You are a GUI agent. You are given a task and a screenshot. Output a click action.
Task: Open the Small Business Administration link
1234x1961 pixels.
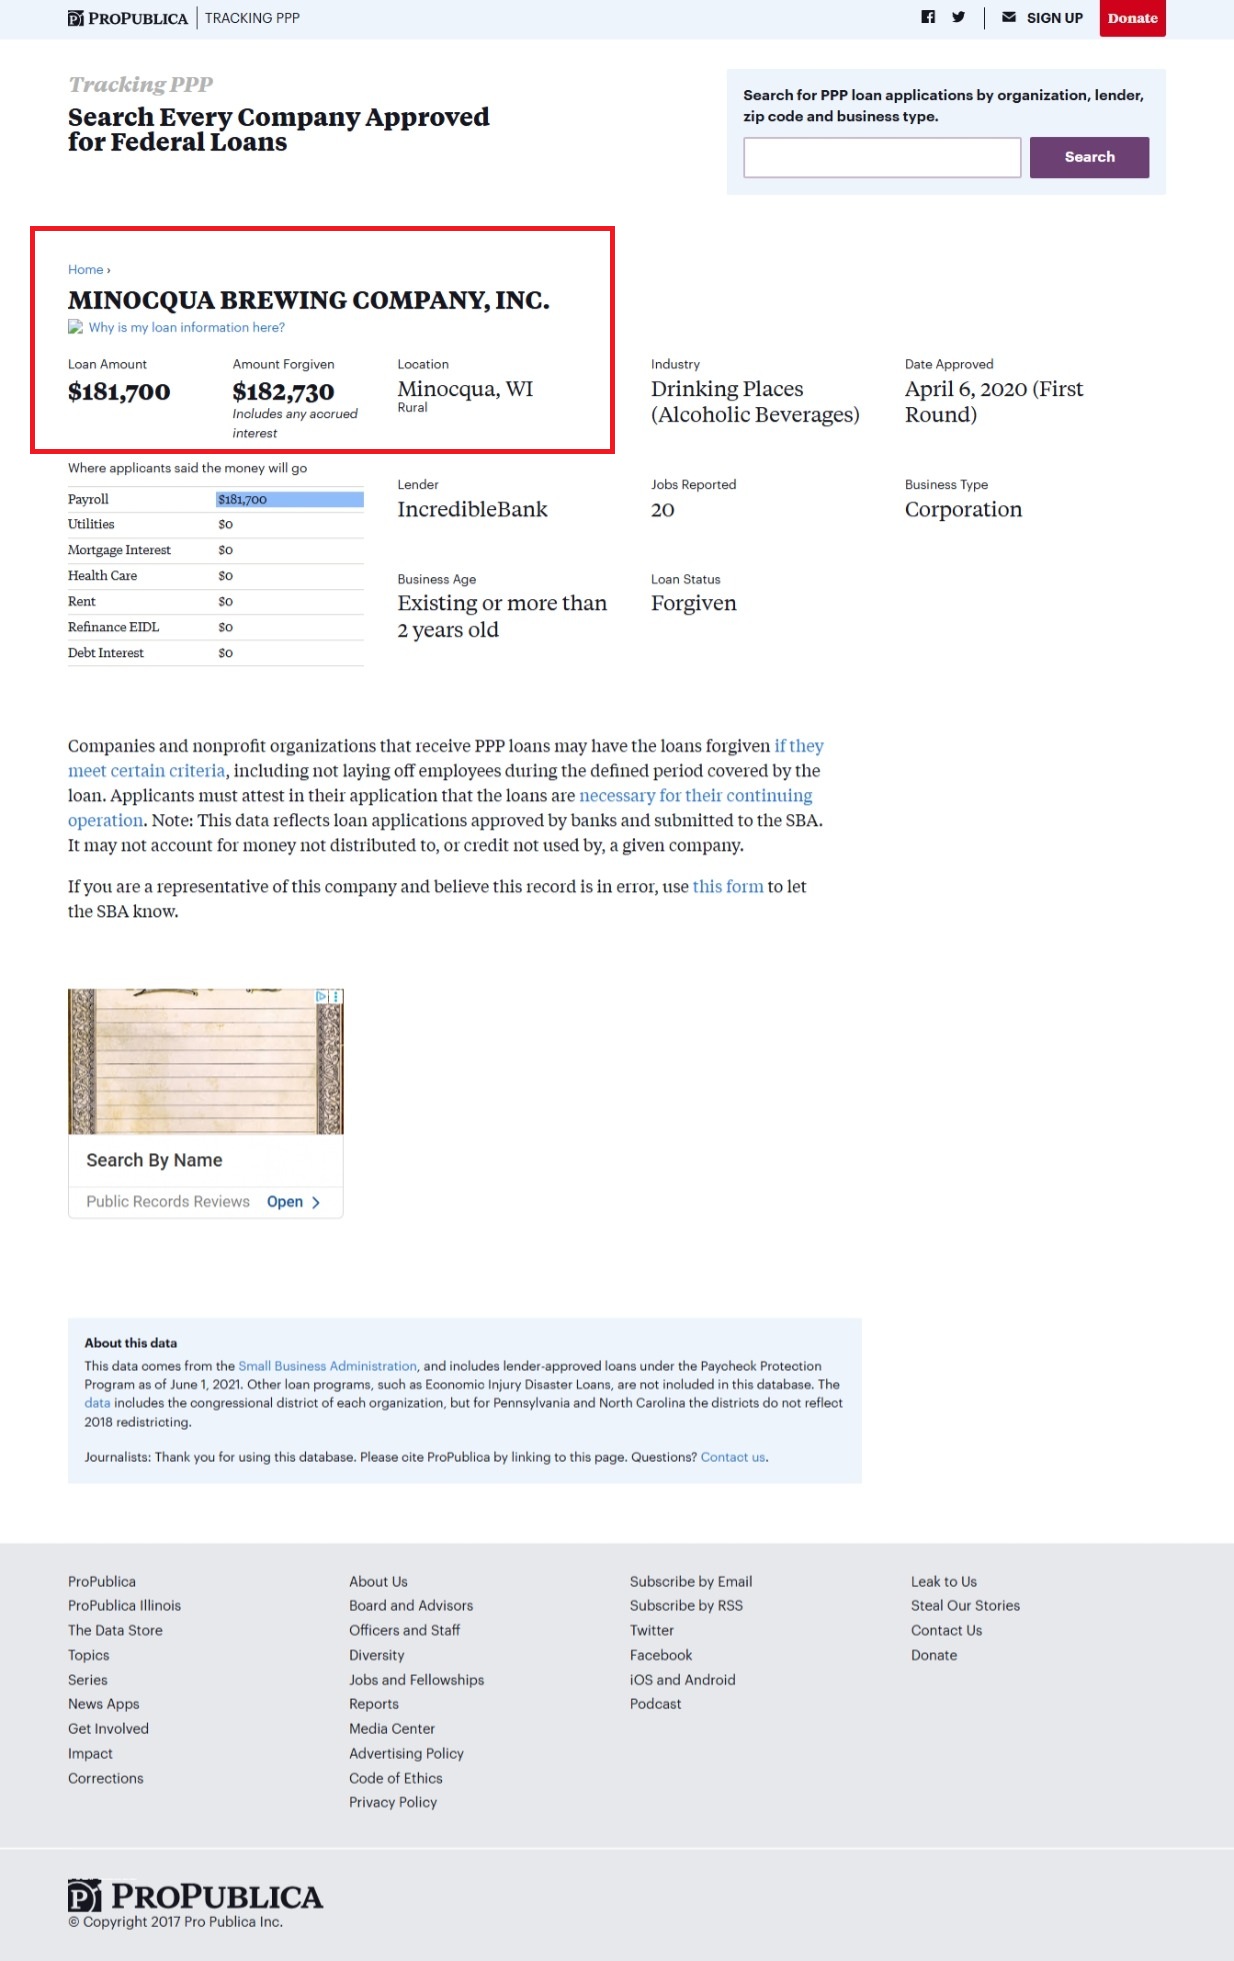[x=327, y=1366]
